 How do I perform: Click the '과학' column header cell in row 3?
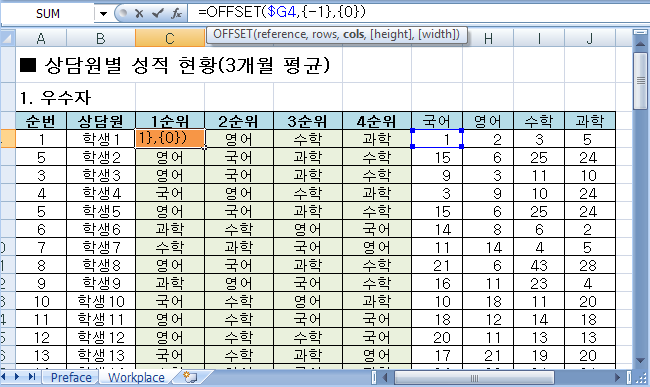point(590,121)
